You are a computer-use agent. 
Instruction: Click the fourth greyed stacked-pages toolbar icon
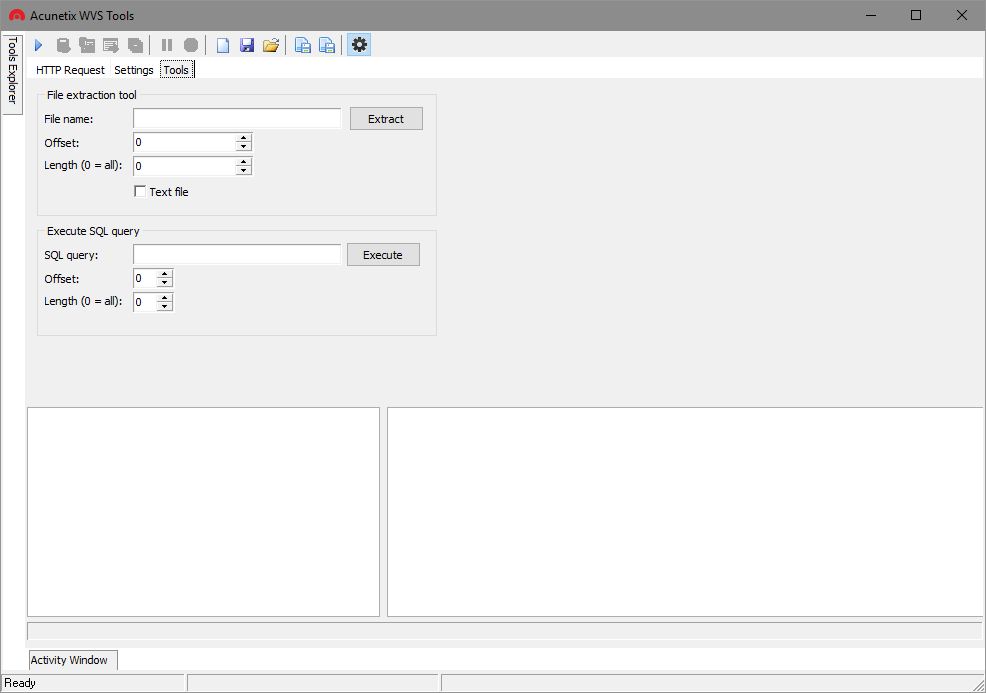click(x=135, y=45)
